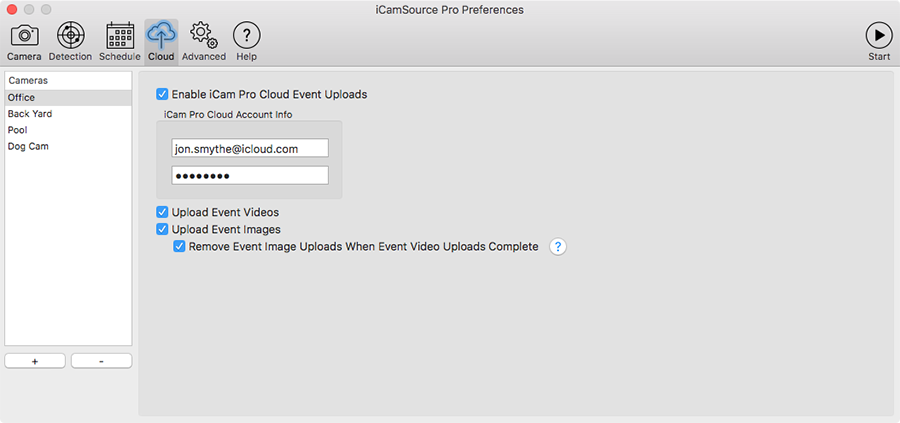The height and width of the screenshot is (423, 900).
Task: Click the Start play button
Action: click(x=879, y=41)
